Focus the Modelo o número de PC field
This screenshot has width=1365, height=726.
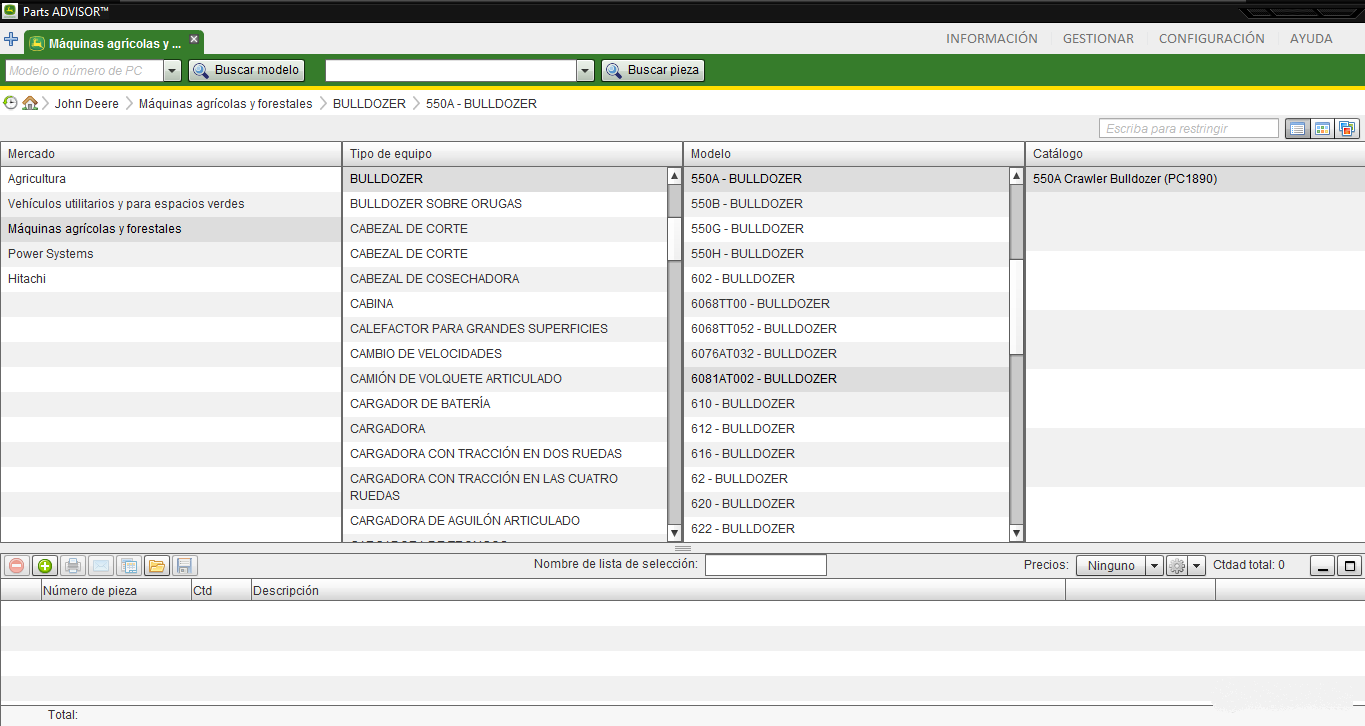click(x=84, y=71)
